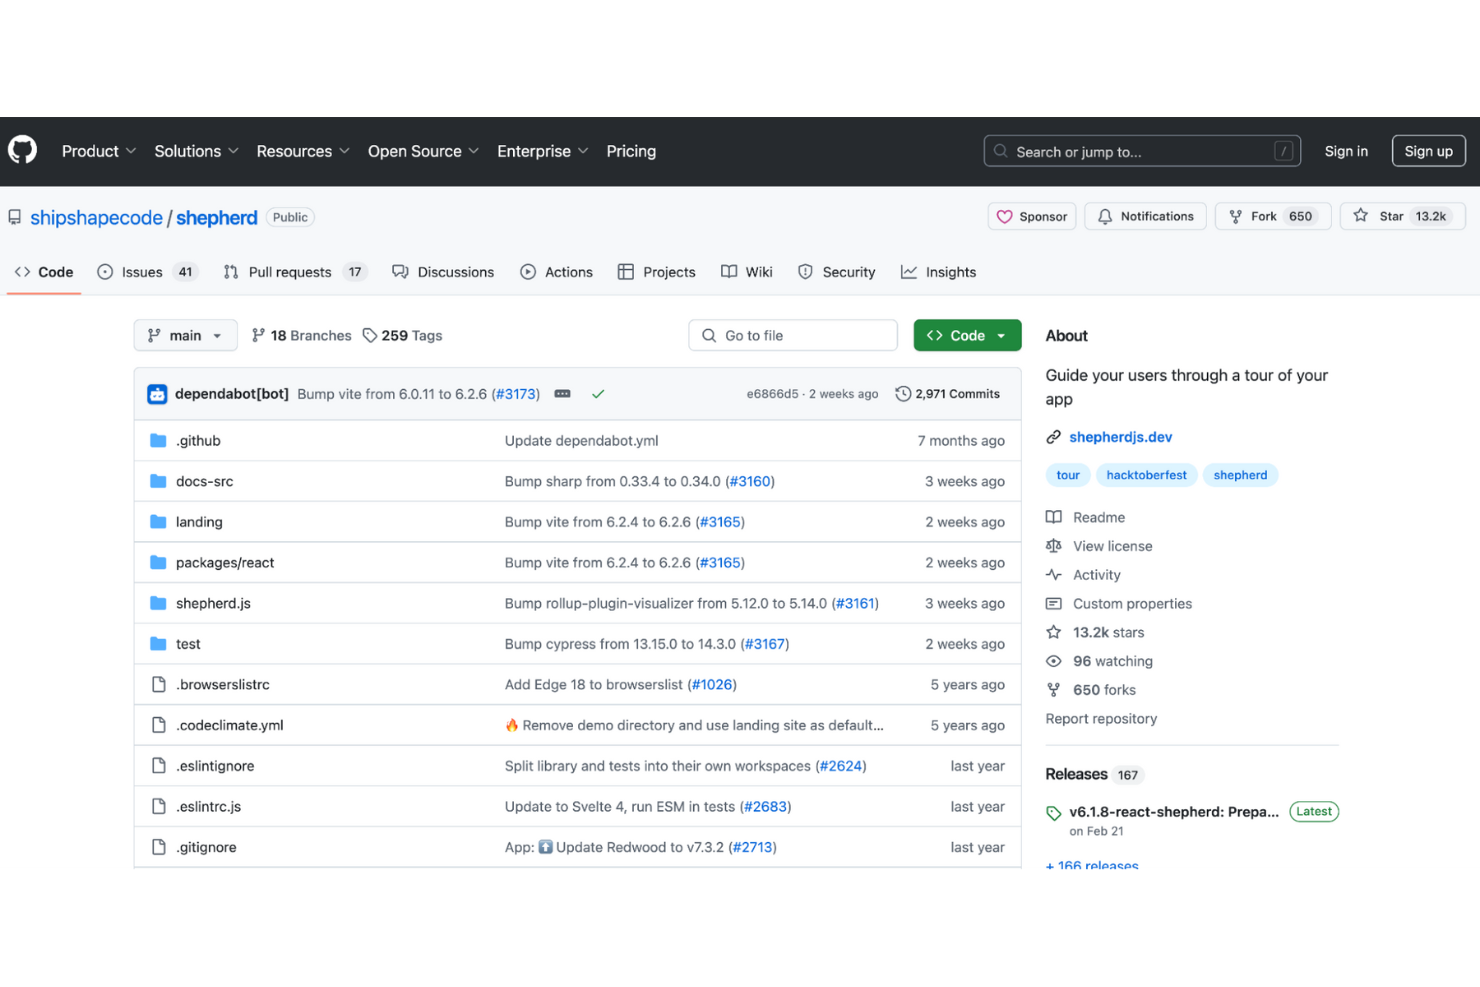The height and width of the screenshot is (987, 1480).
Task: Click the Sponsor heart button
Action: 1032,216
